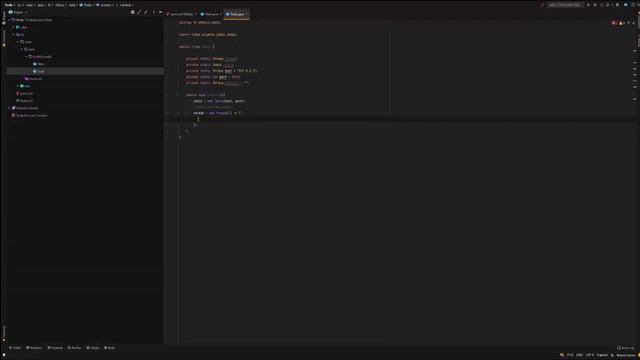This screenshot has width=640, height=360.
Task: Collapse all nodes in Project panel
Action: point(146,12)
